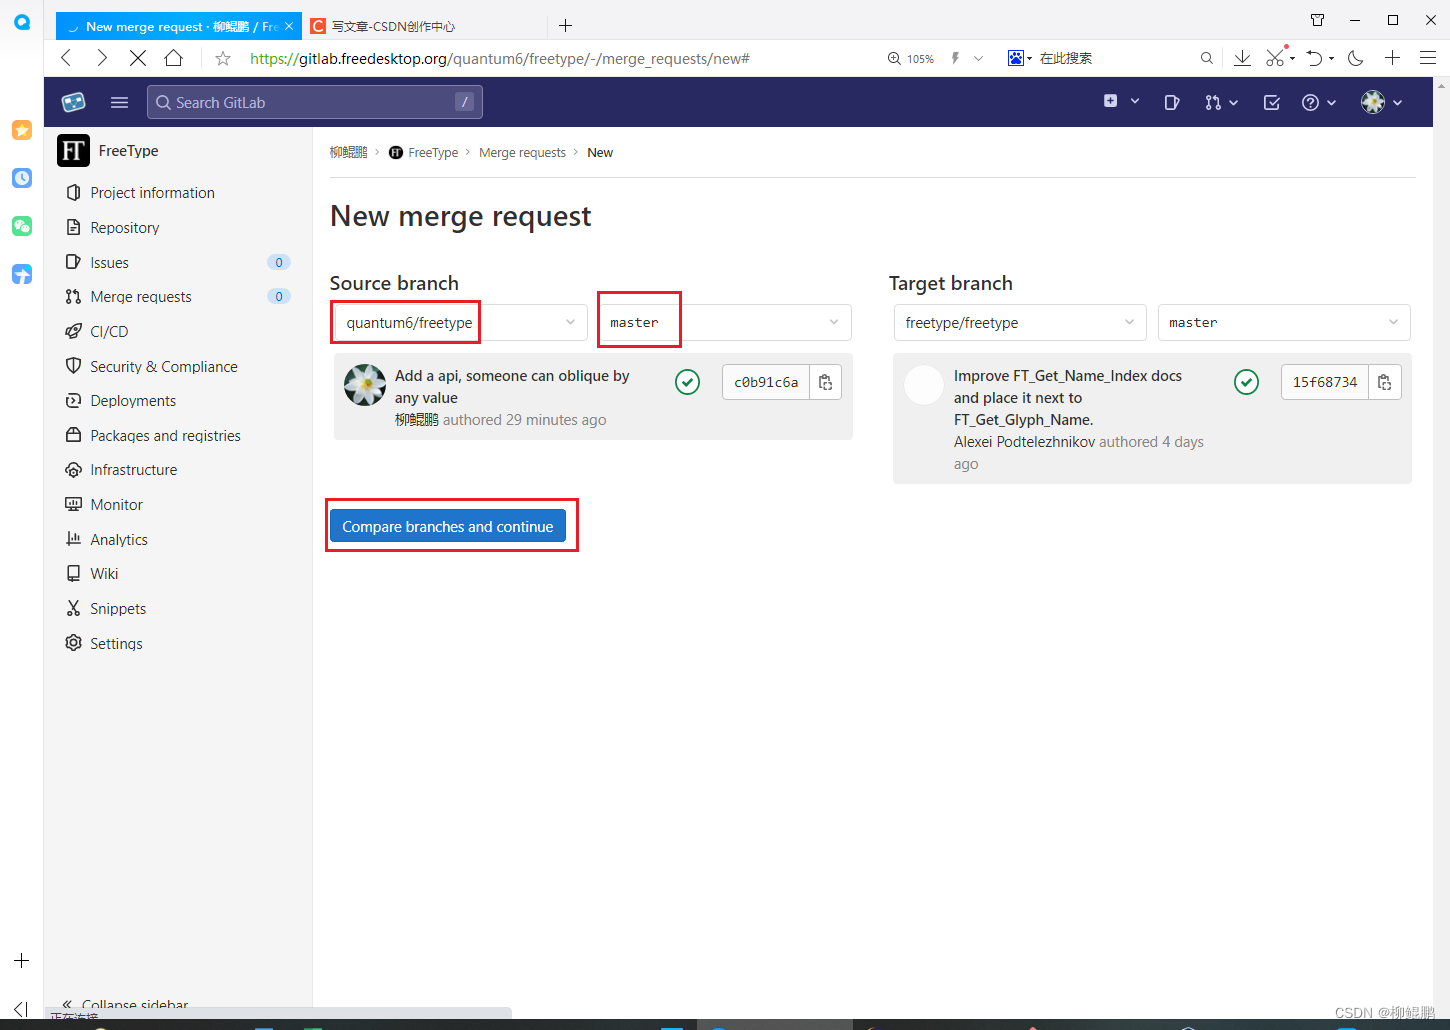Open source project quantum6/freetype dropdown

click(x=459, y=322)
